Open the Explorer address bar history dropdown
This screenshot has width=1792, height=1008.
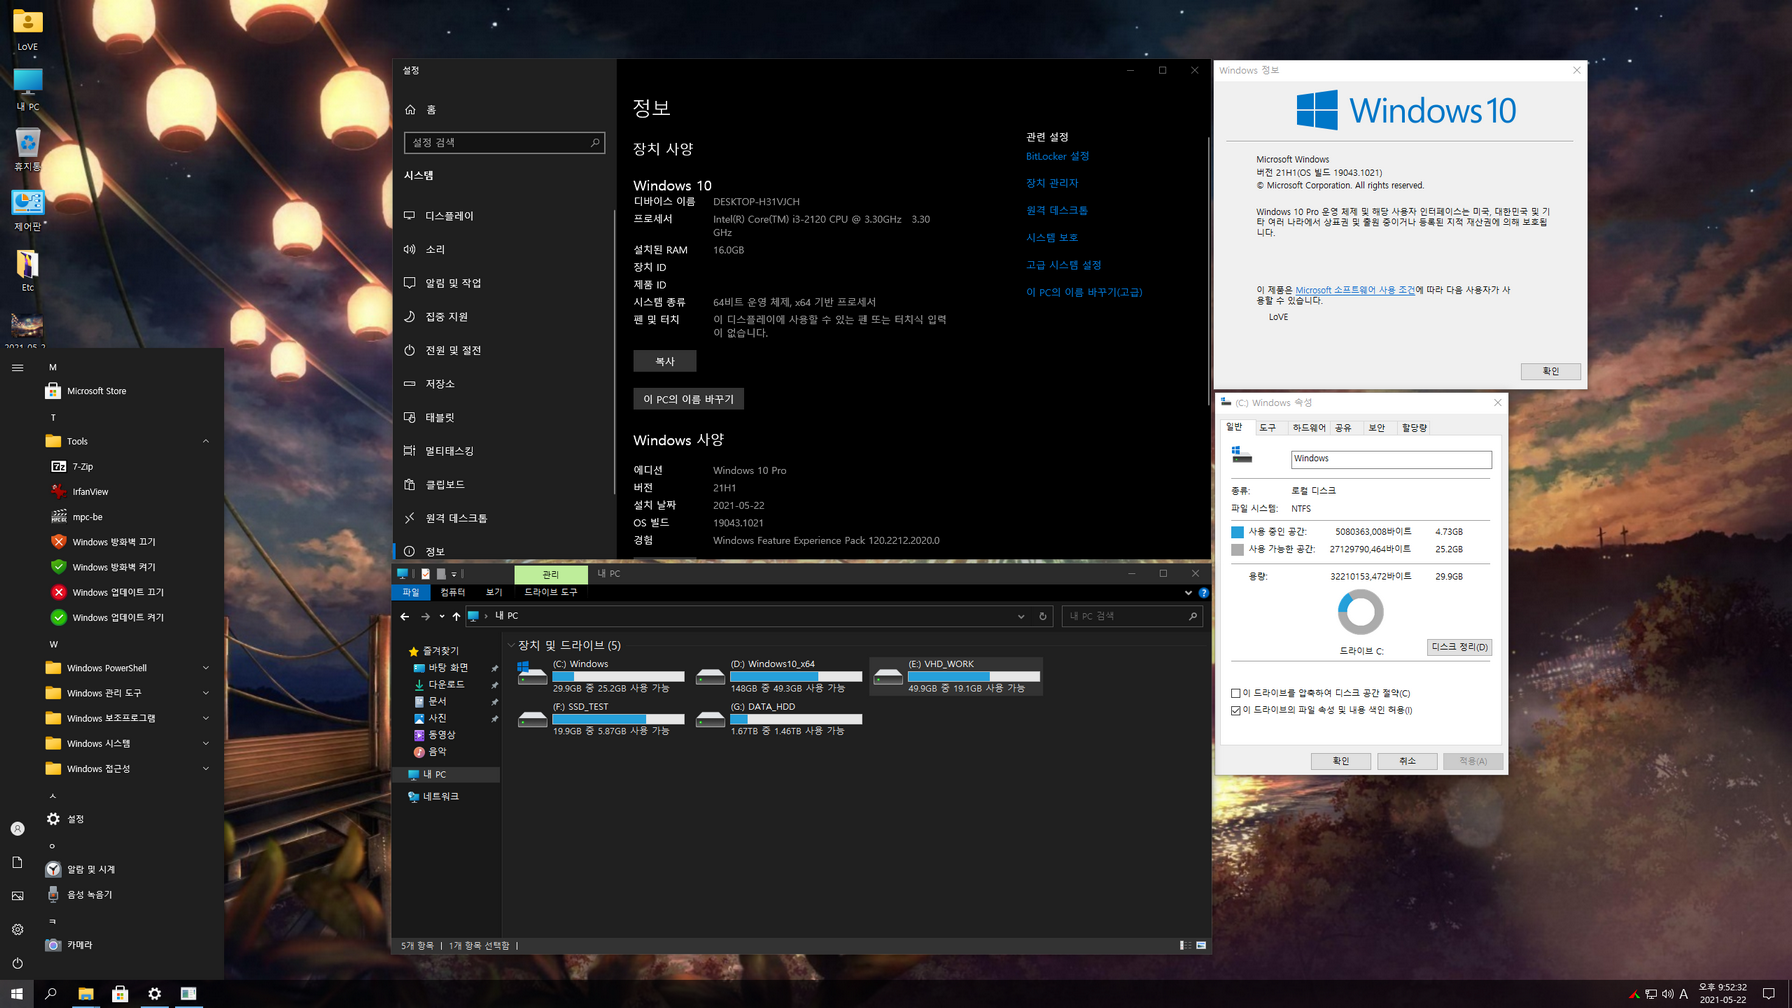pyautogui.click(x=1021, y=616)
